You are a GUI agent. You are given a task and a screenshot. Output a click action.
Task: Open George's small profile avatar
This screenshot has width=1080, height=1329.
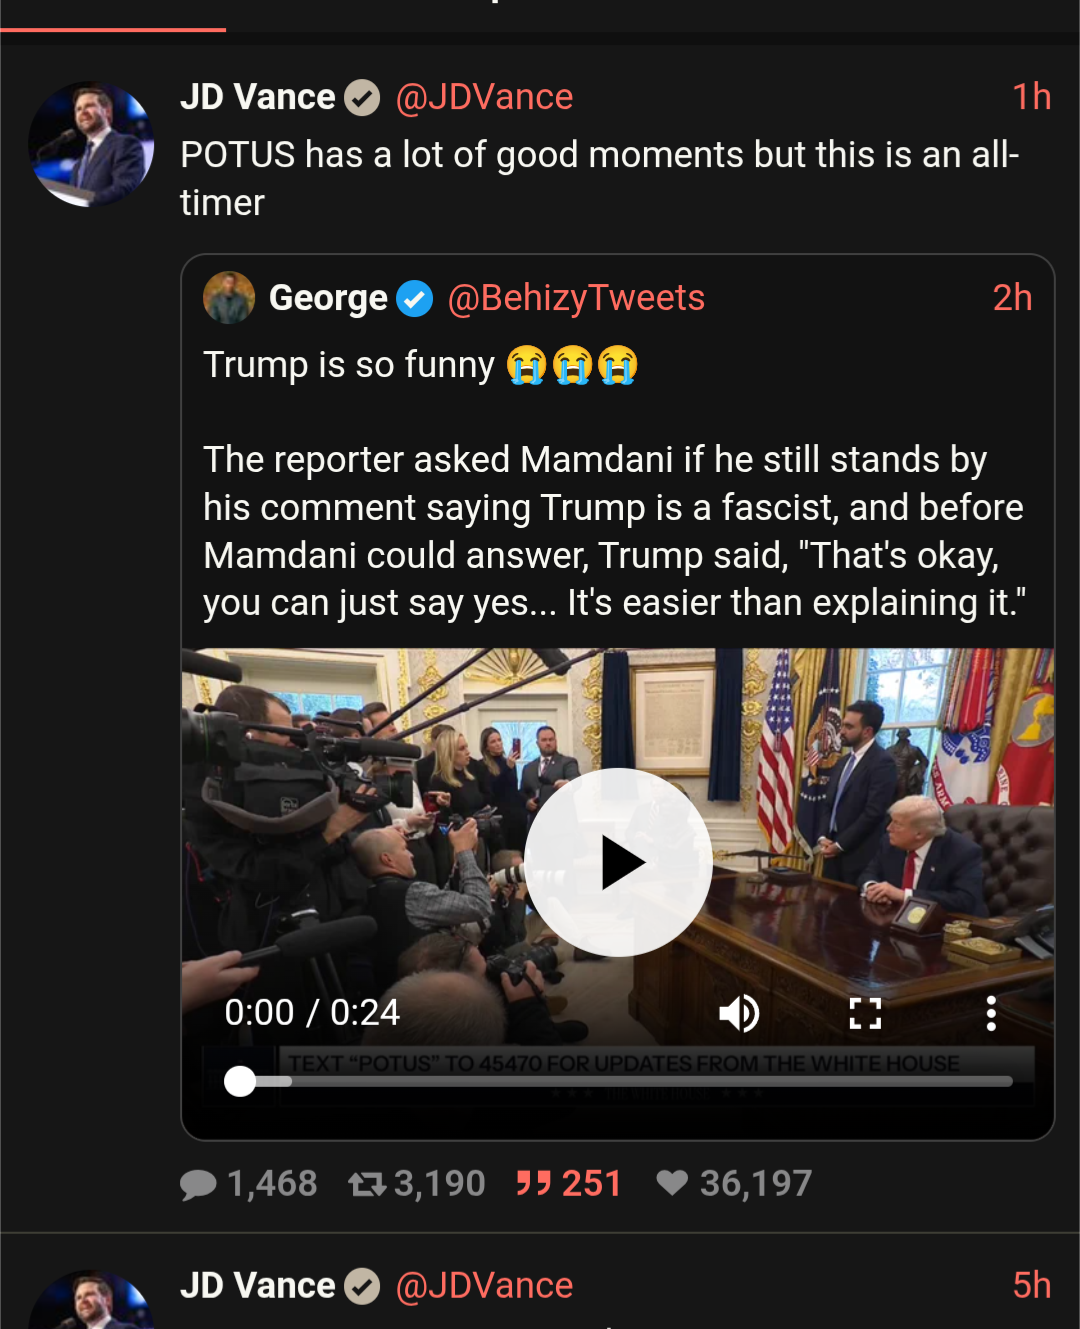pos(229,298)
